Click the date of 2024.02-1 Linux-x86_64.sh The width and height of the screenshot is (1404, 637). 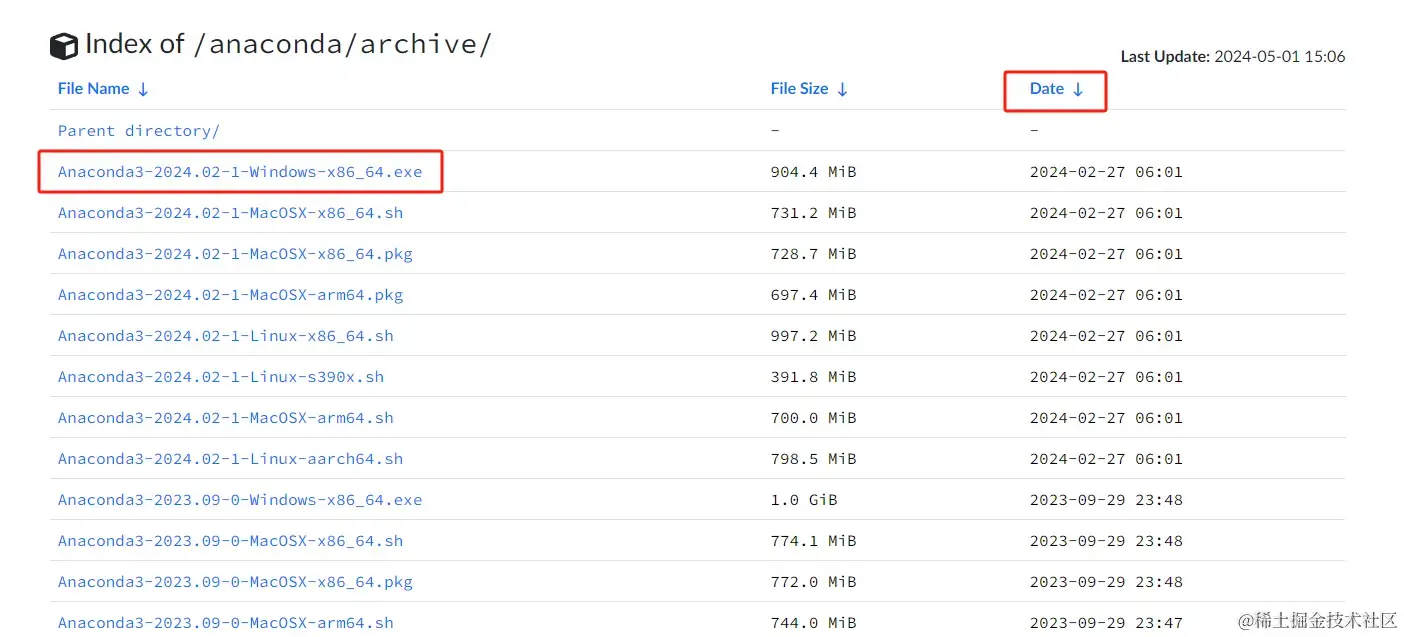coord(1106,335)
